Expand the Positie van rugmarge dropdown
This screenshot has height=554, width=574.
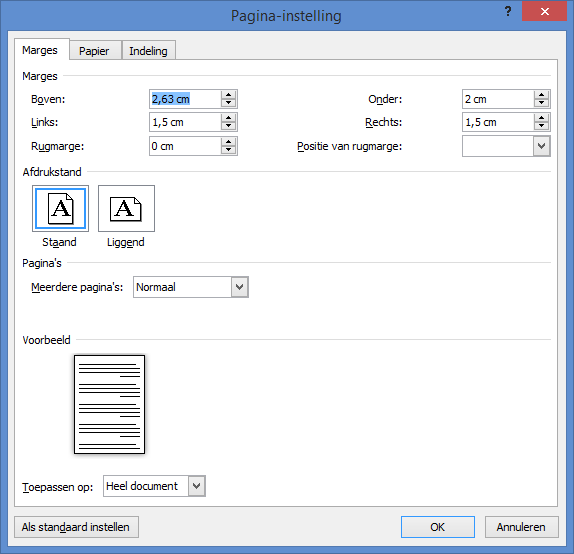(542, 146)
